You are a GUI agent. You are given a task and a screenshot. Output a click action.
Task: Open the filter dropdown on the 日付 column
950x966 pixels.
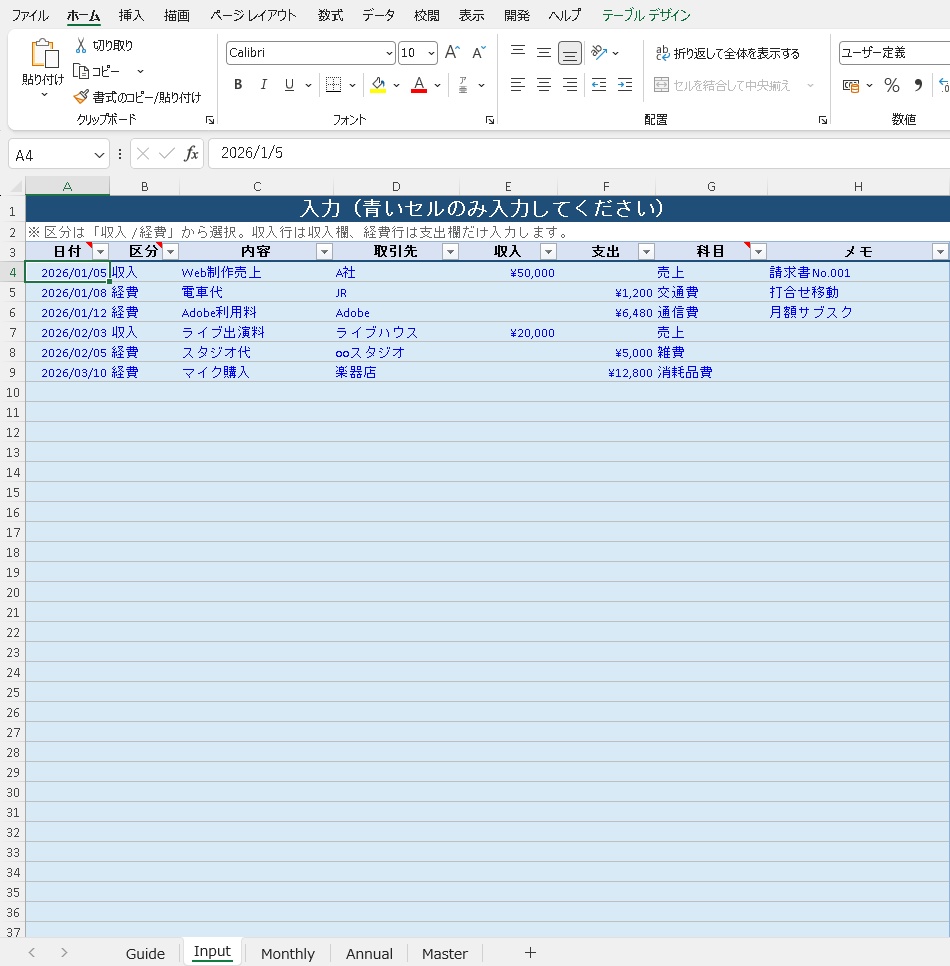[99, 251]
